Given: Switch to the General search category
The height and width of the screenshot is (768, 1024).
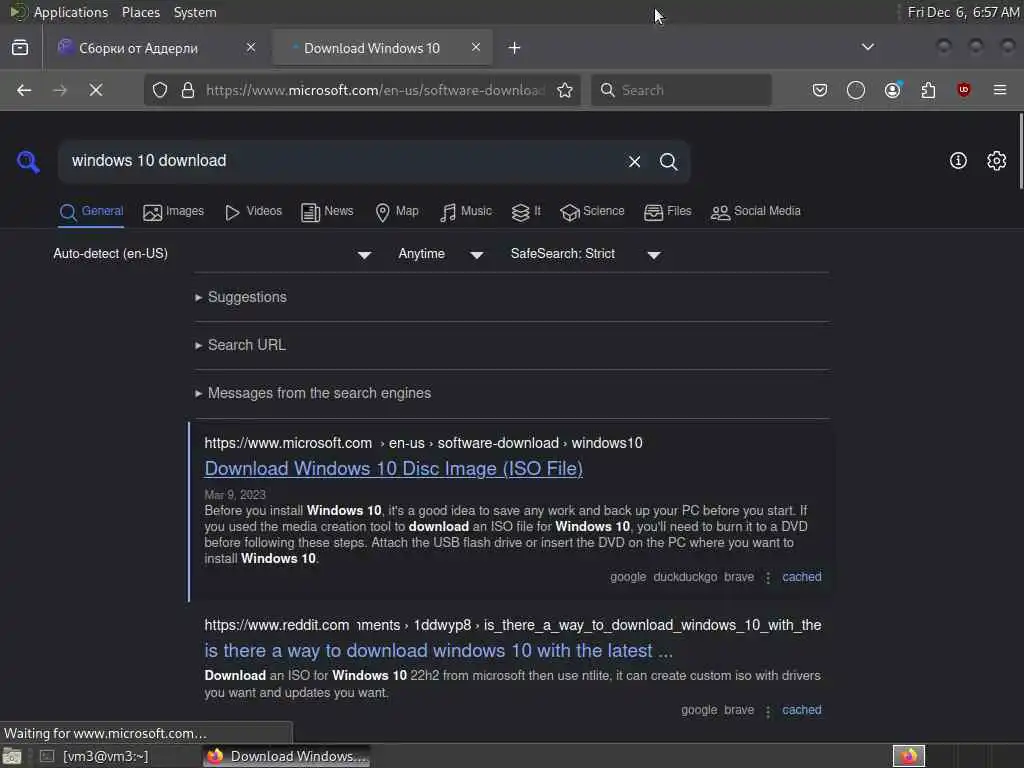Looking at the screenshot, I should [91, 212].
